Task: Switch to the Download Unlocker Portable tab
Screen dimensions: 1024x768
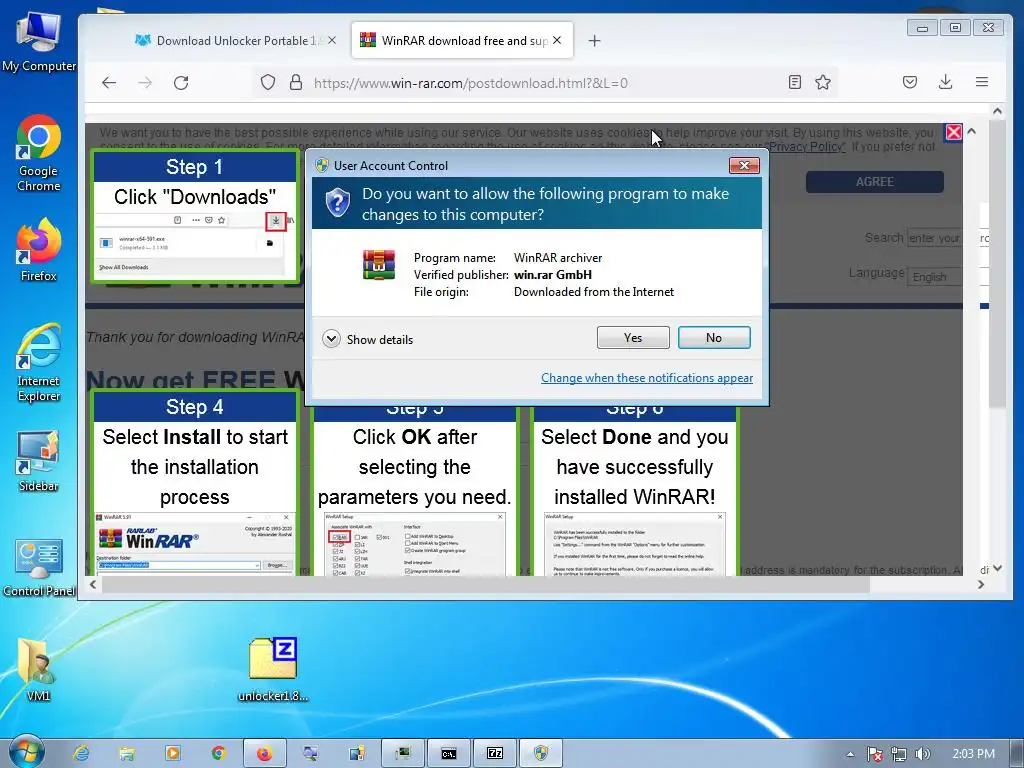Action: click(235, 40)
